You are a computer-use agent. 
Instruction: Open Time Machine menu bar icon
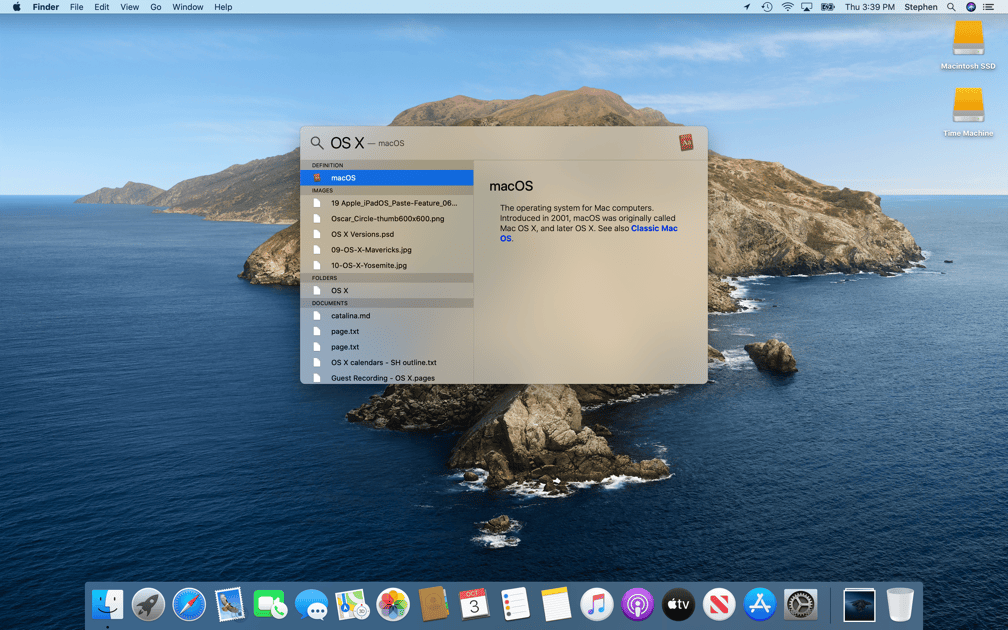tap(767, 7)
